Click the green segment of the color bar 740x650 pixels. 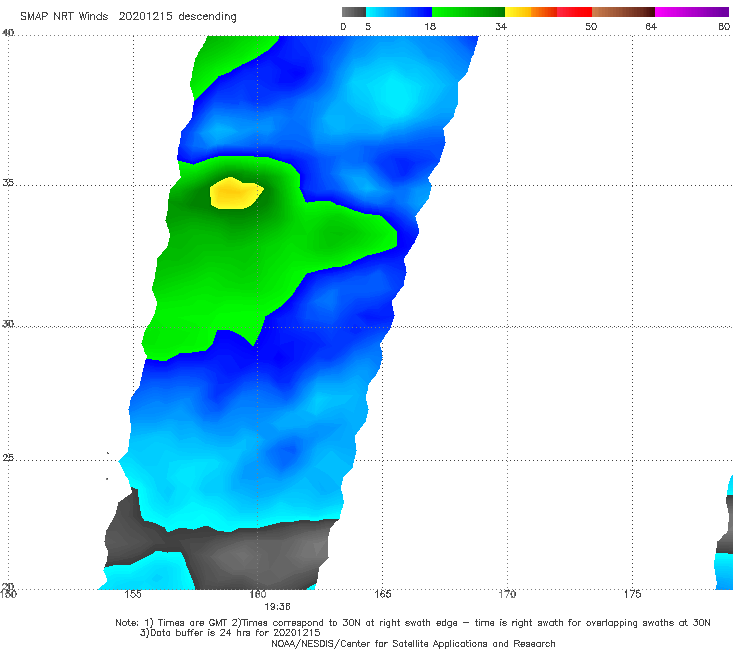coord(468,12)
